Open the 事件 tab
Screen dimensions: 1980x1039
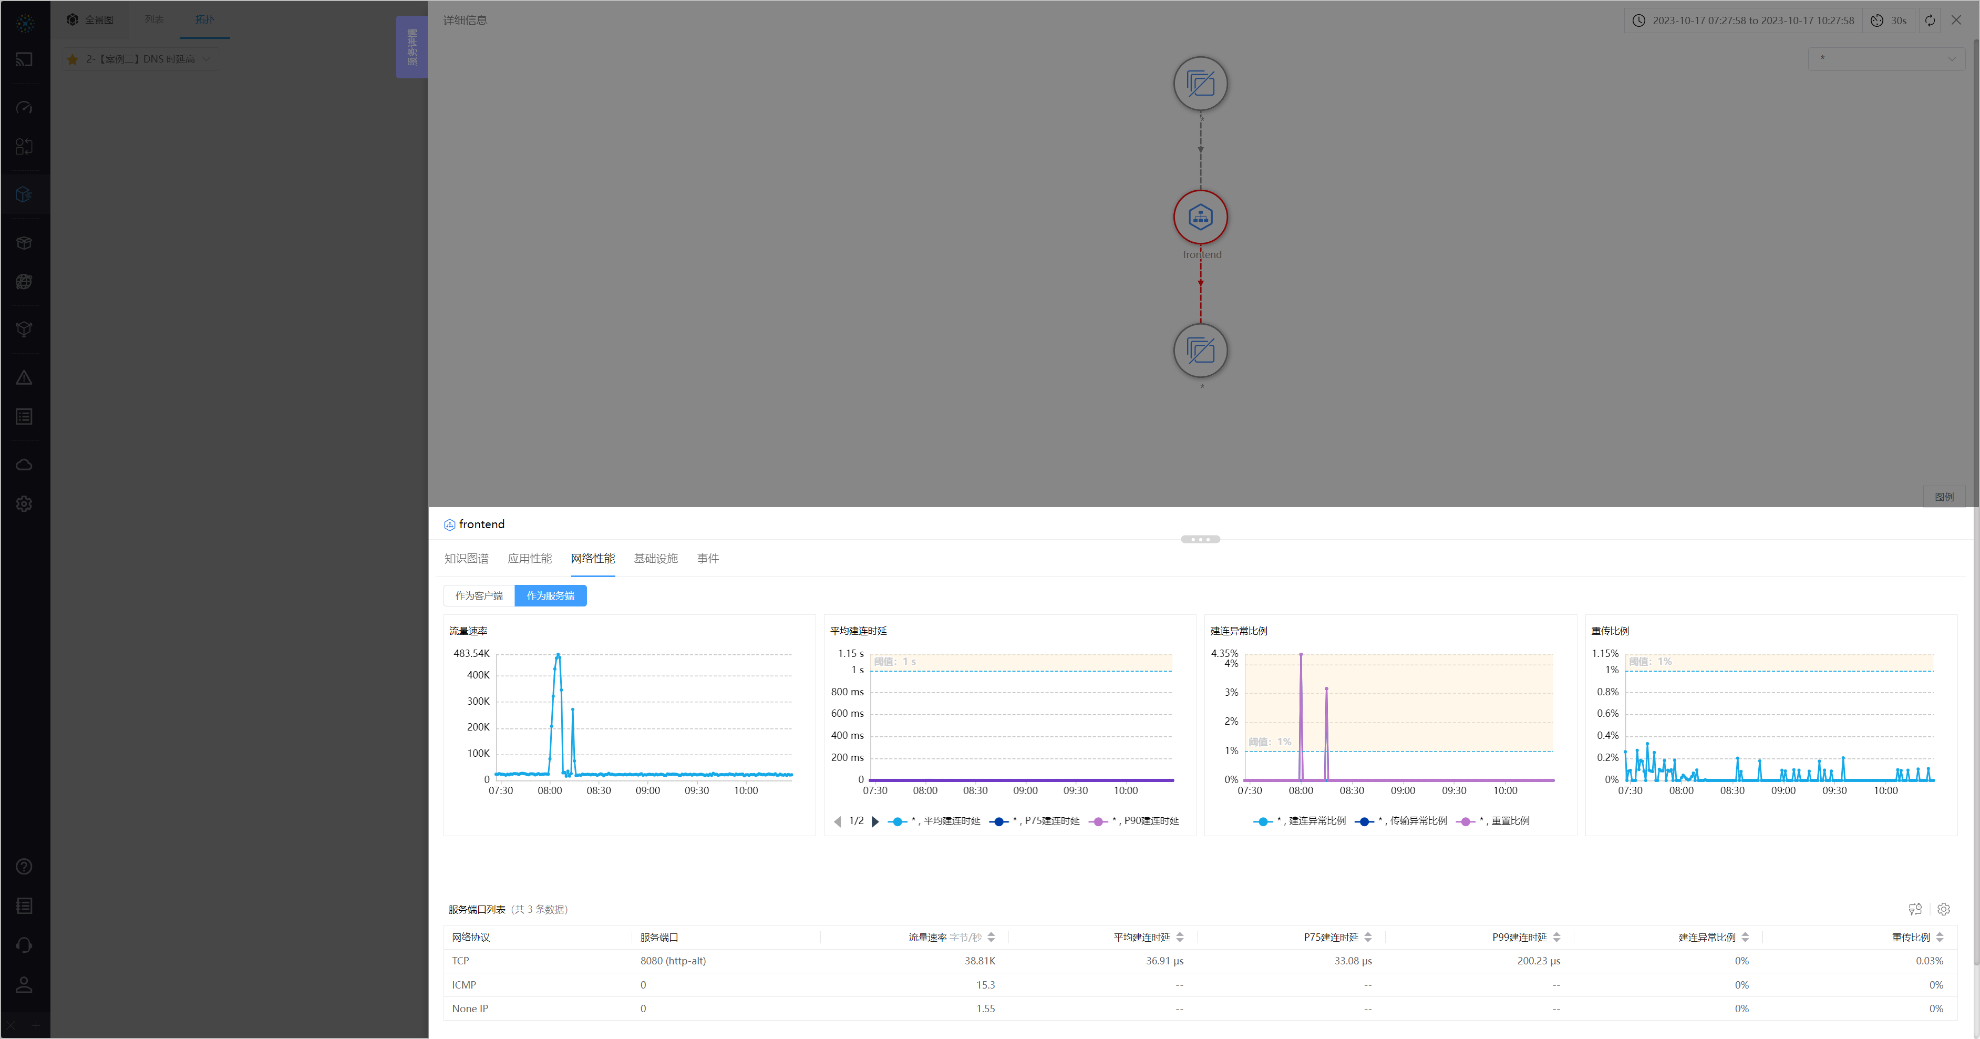[707, 558]
